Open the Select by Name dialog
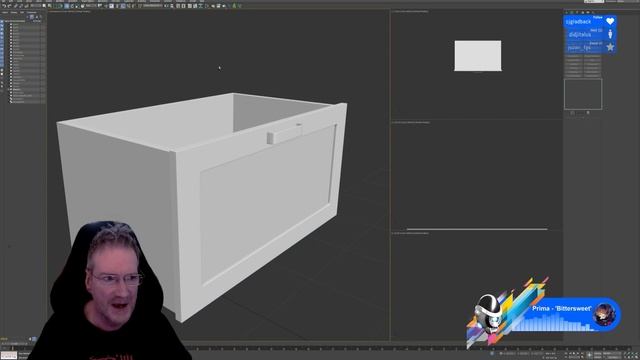This screenshot has width=640, height=360. tap(50, 6)
